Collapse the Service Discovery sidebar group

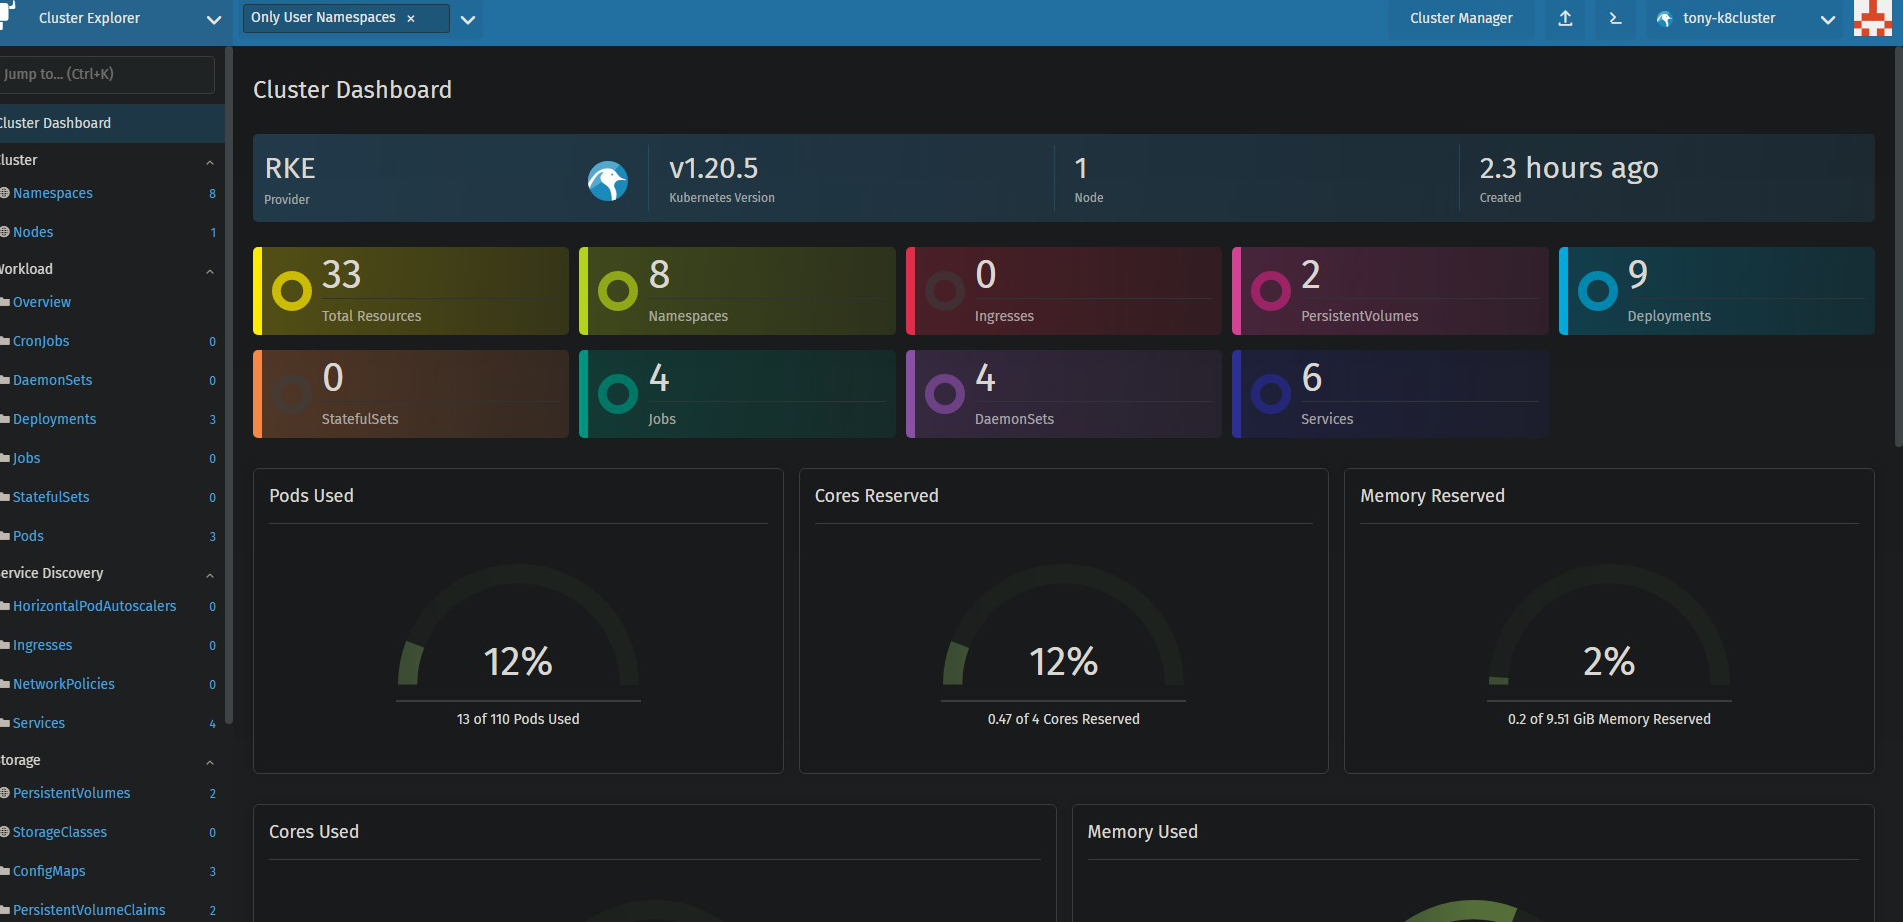coord(210,575)
